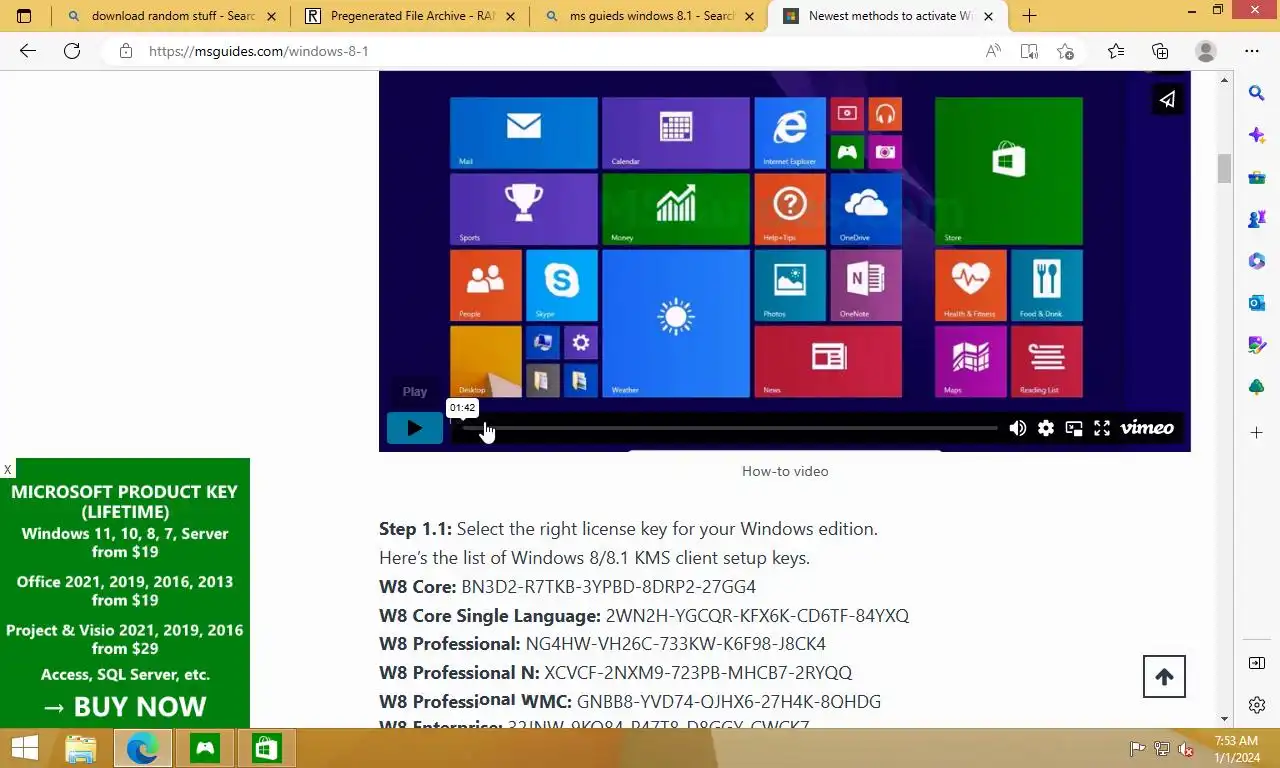Toggle sidebar visibility icon near bottom
This screenshot has width=1280, height=768.
(1257, 663)
